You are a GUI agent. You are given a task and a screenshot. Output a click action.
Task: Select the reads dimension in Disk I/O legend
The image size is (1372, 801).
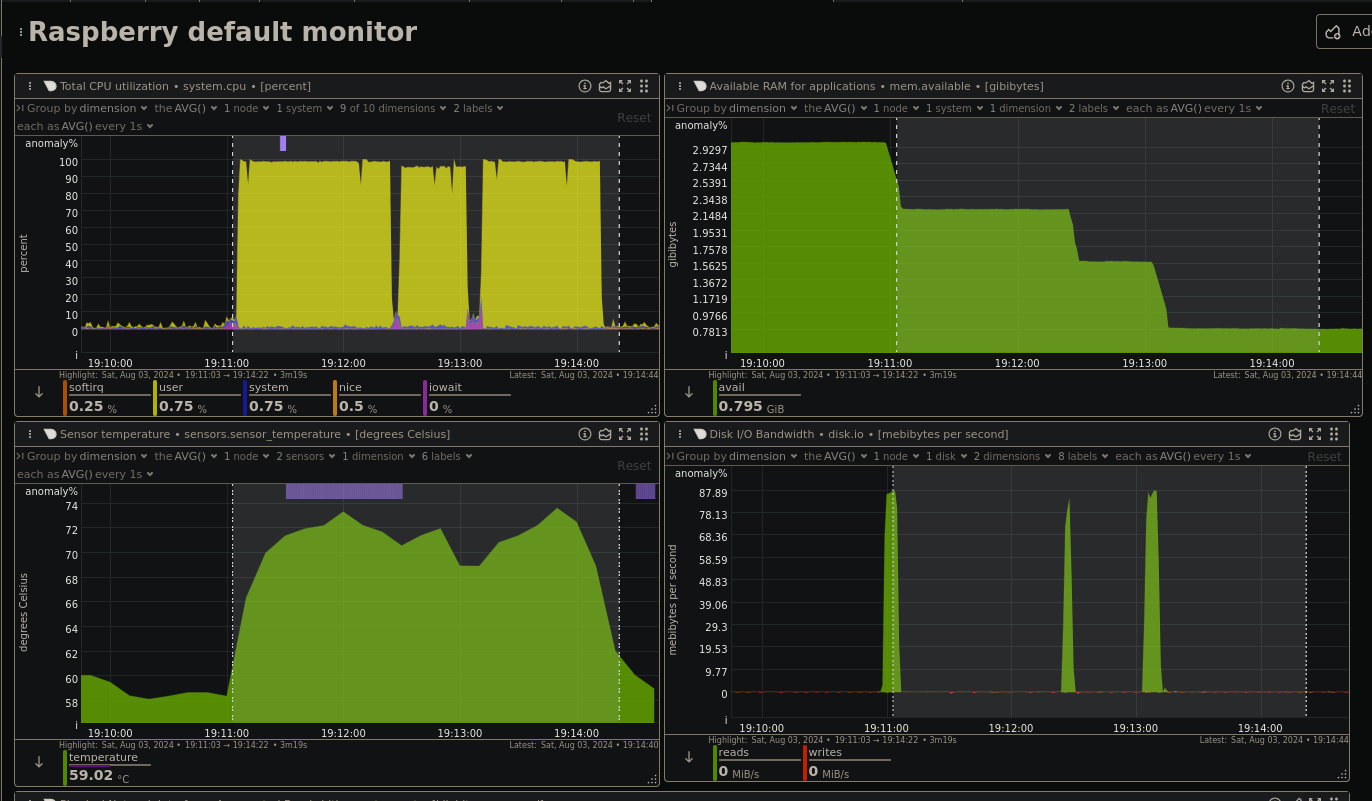756,763
